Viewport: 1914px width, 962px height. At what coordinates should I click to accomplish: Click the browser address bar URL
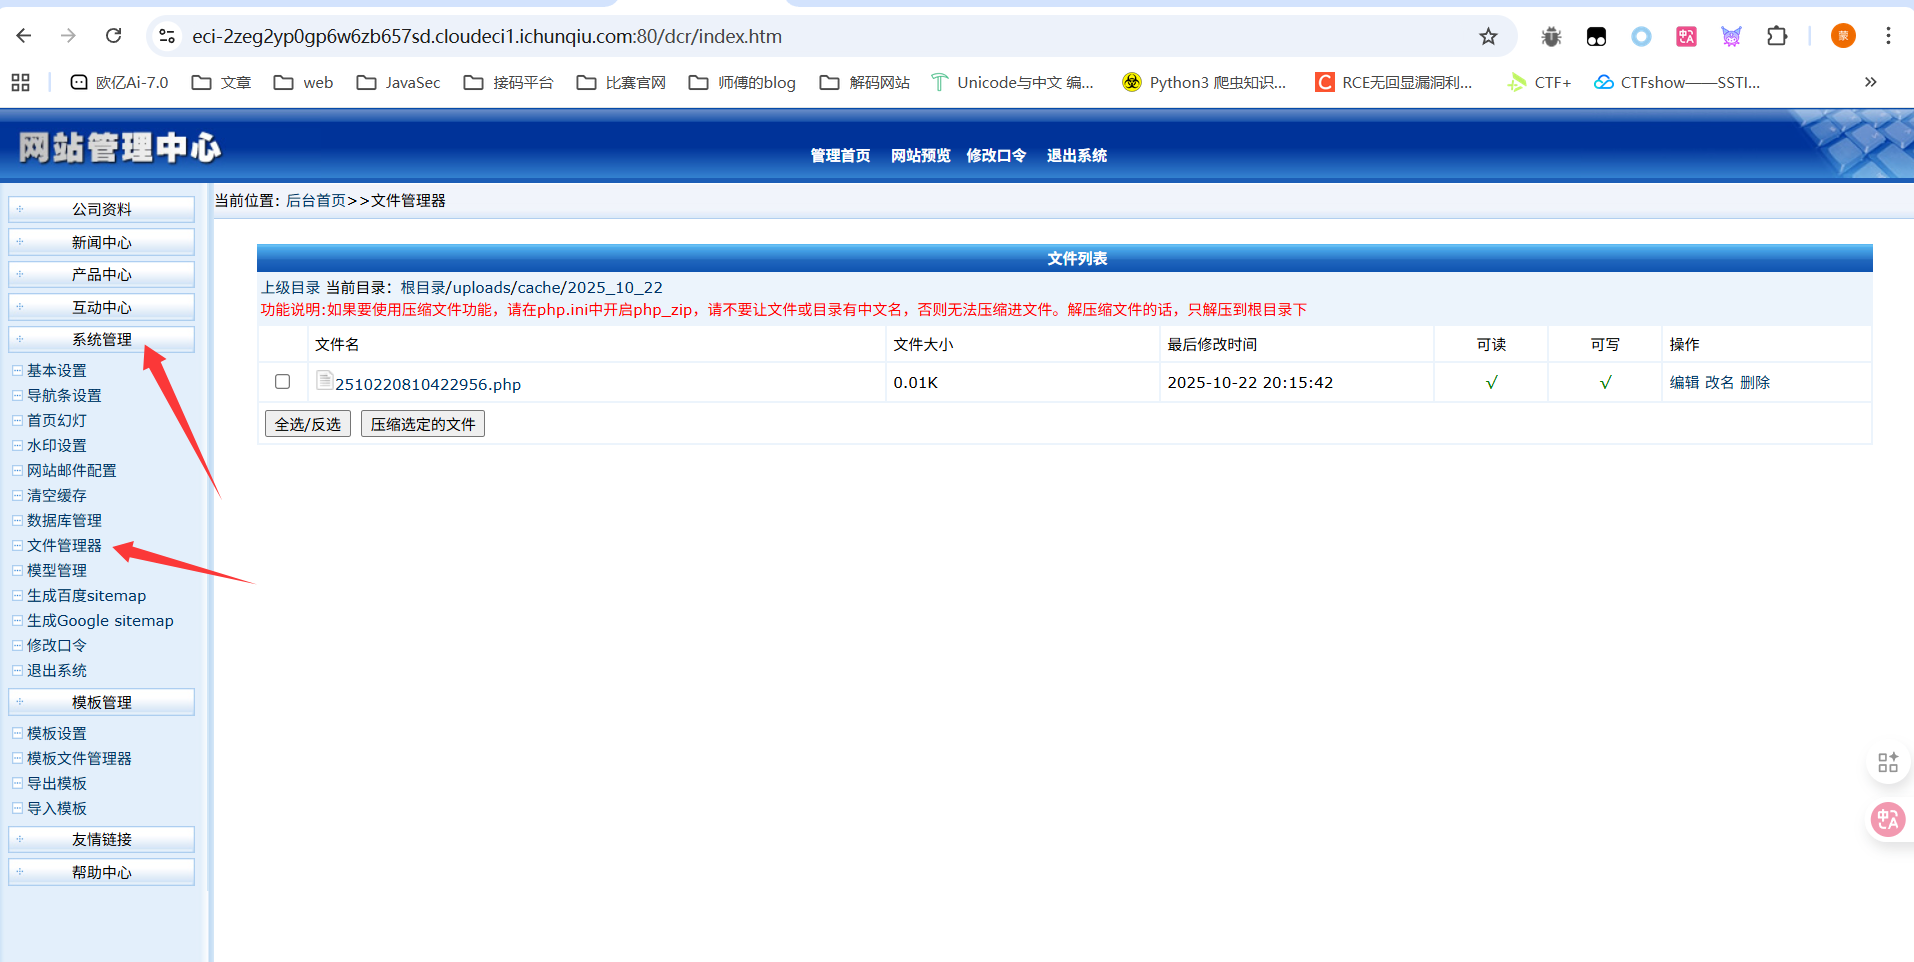[487, 36]
